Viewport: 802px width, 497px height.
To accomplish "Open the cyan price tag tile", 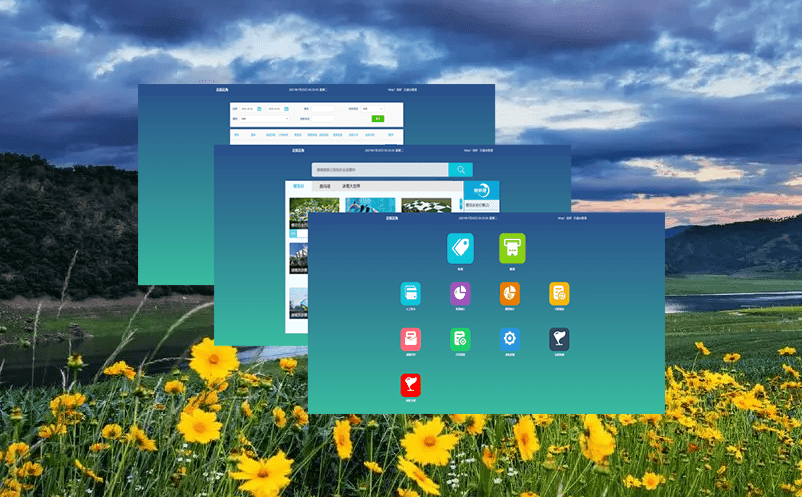I will click(x=460, y=248).
